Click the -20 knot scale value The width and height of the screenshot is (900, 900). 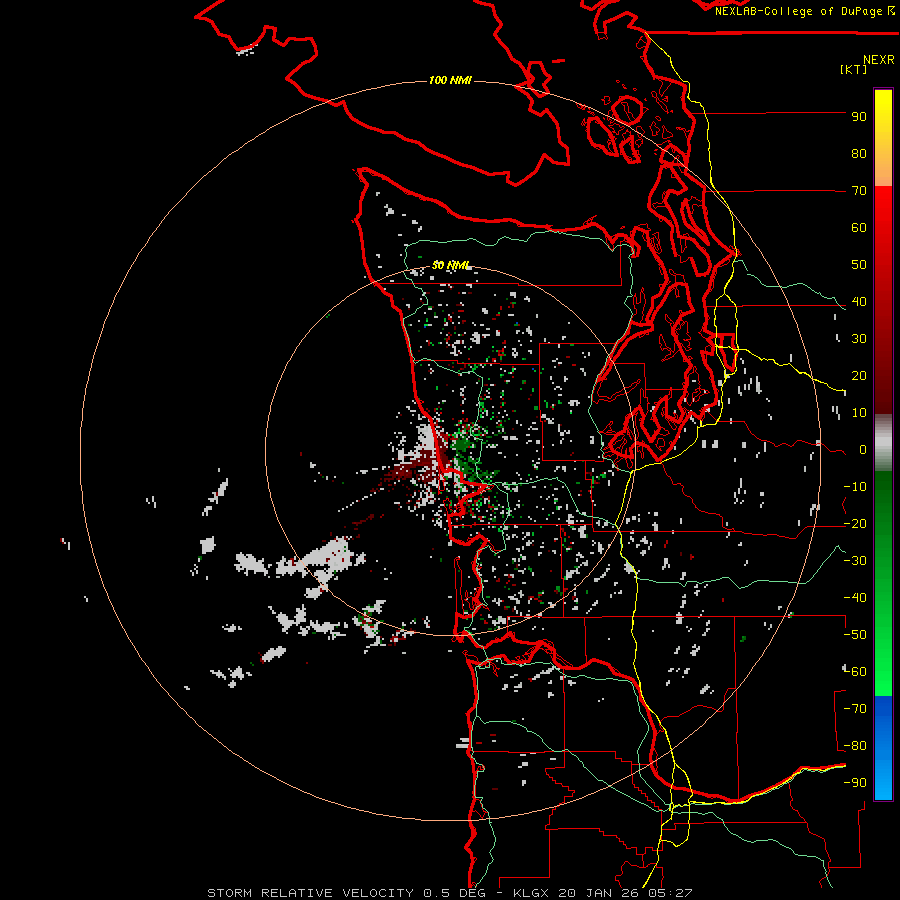point(855,524)
